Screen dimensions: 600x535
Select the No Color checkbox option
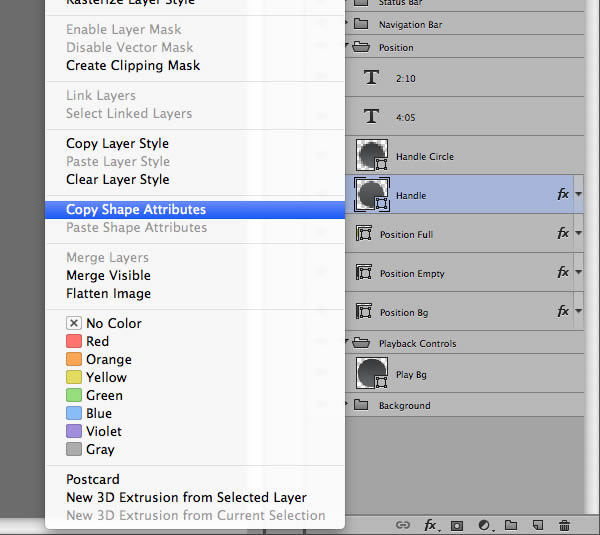point(74,323)
